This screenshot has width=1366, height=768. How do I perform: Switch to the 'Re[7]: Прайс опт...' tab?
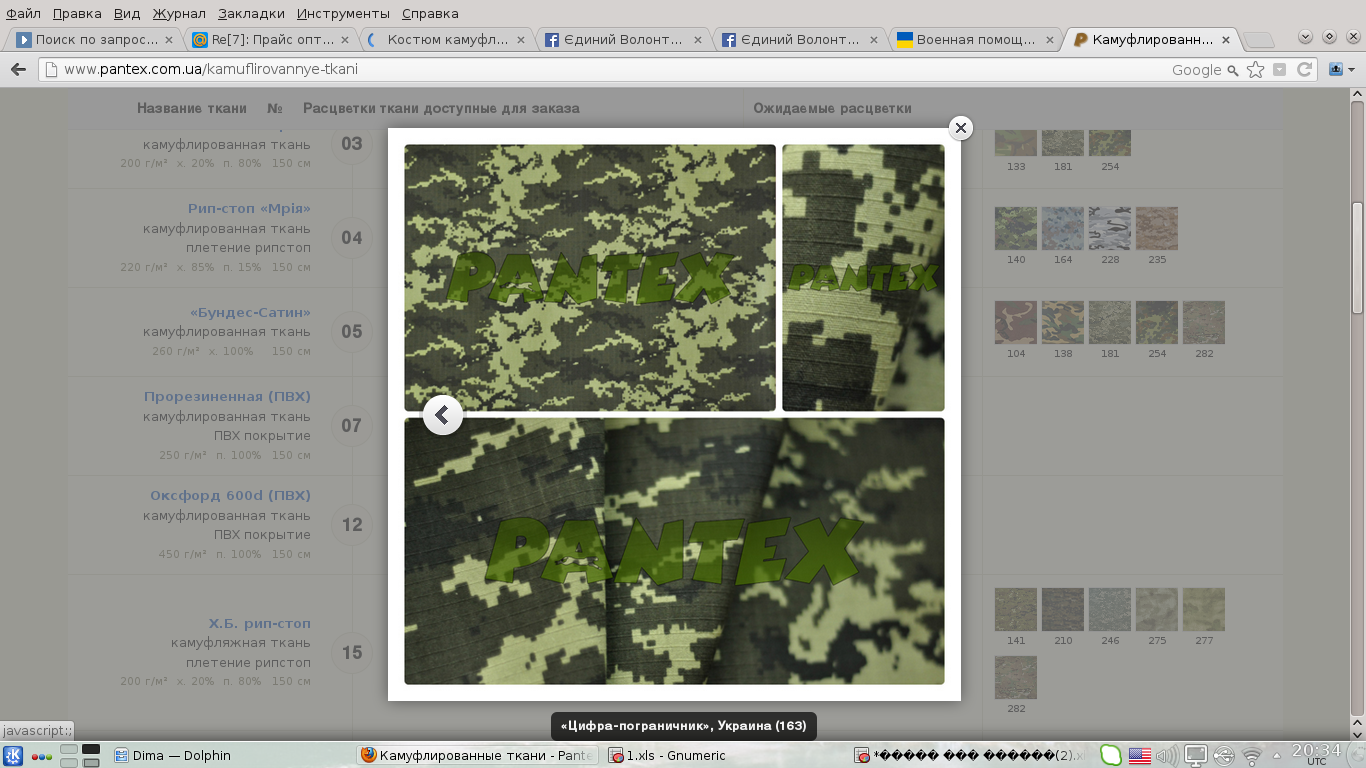pos(270,40)
